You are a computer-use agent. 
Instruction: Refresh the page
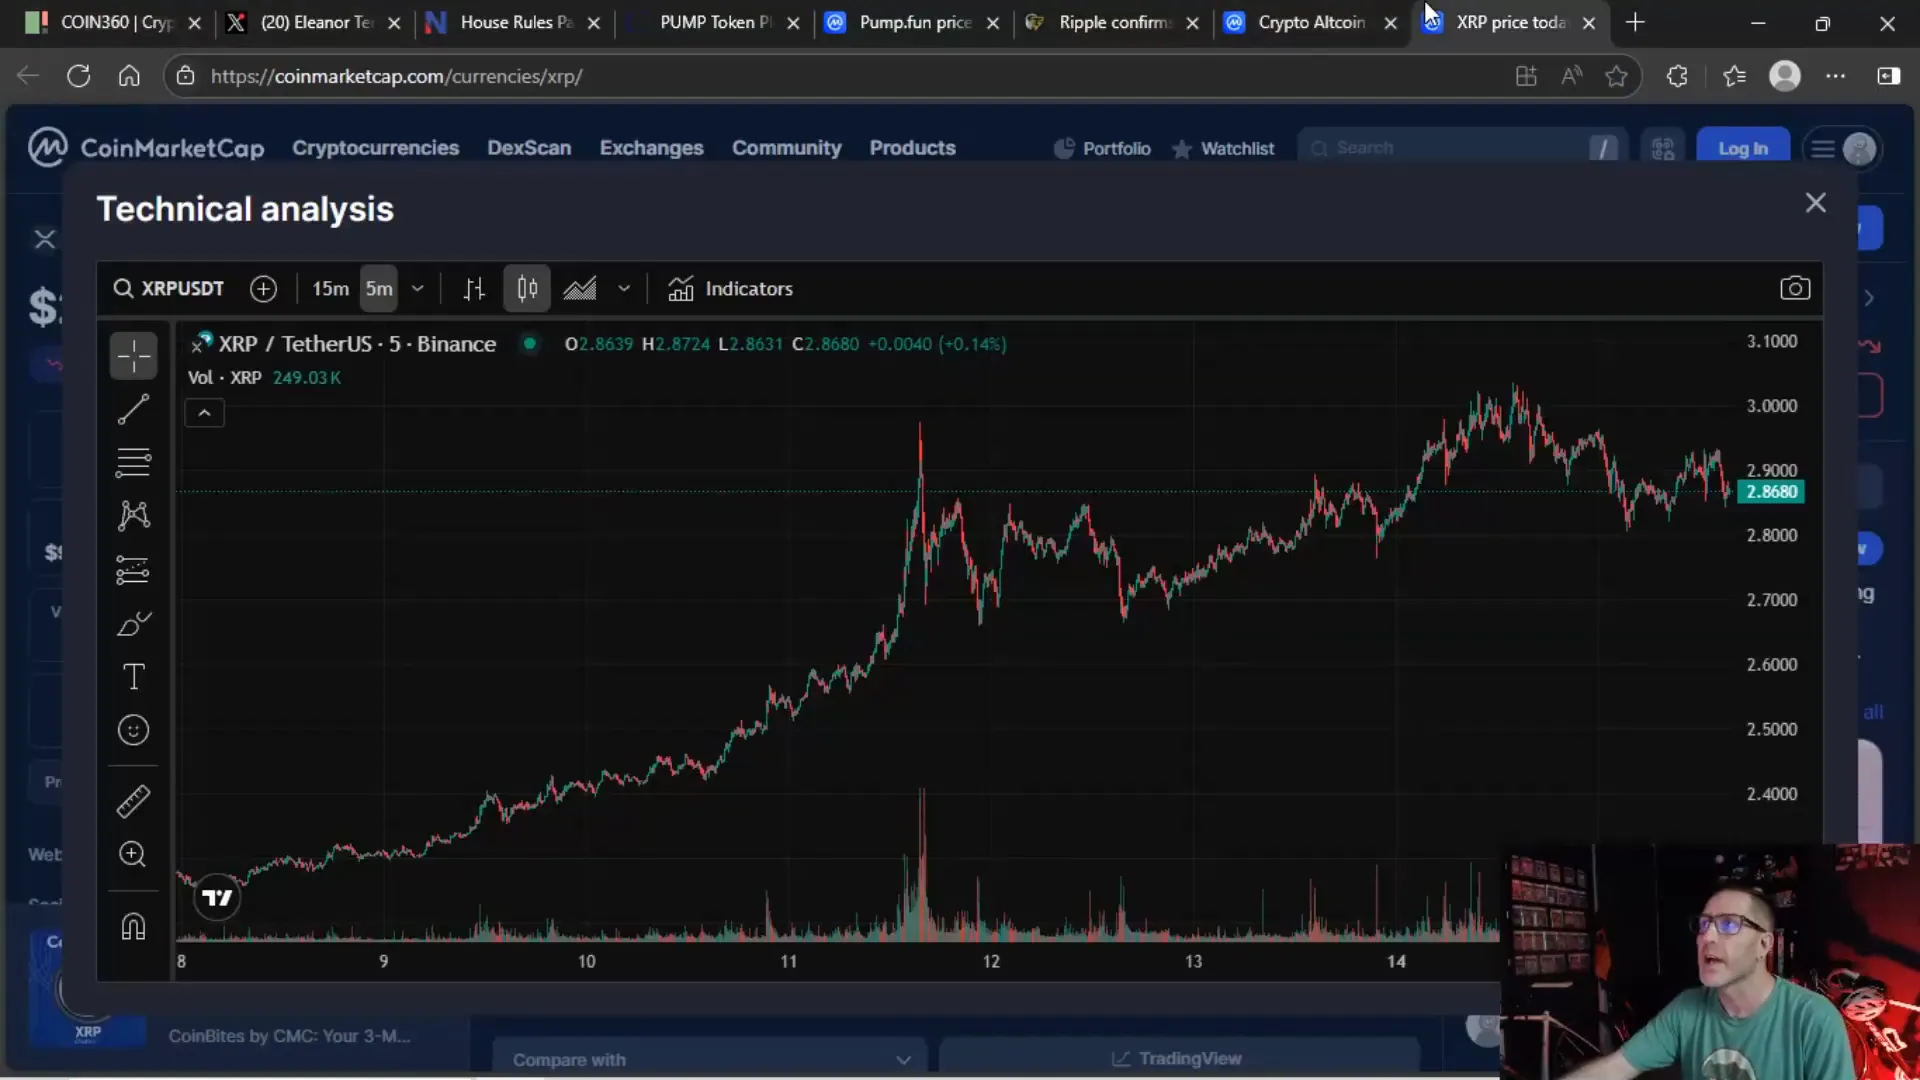coord(78,76)
